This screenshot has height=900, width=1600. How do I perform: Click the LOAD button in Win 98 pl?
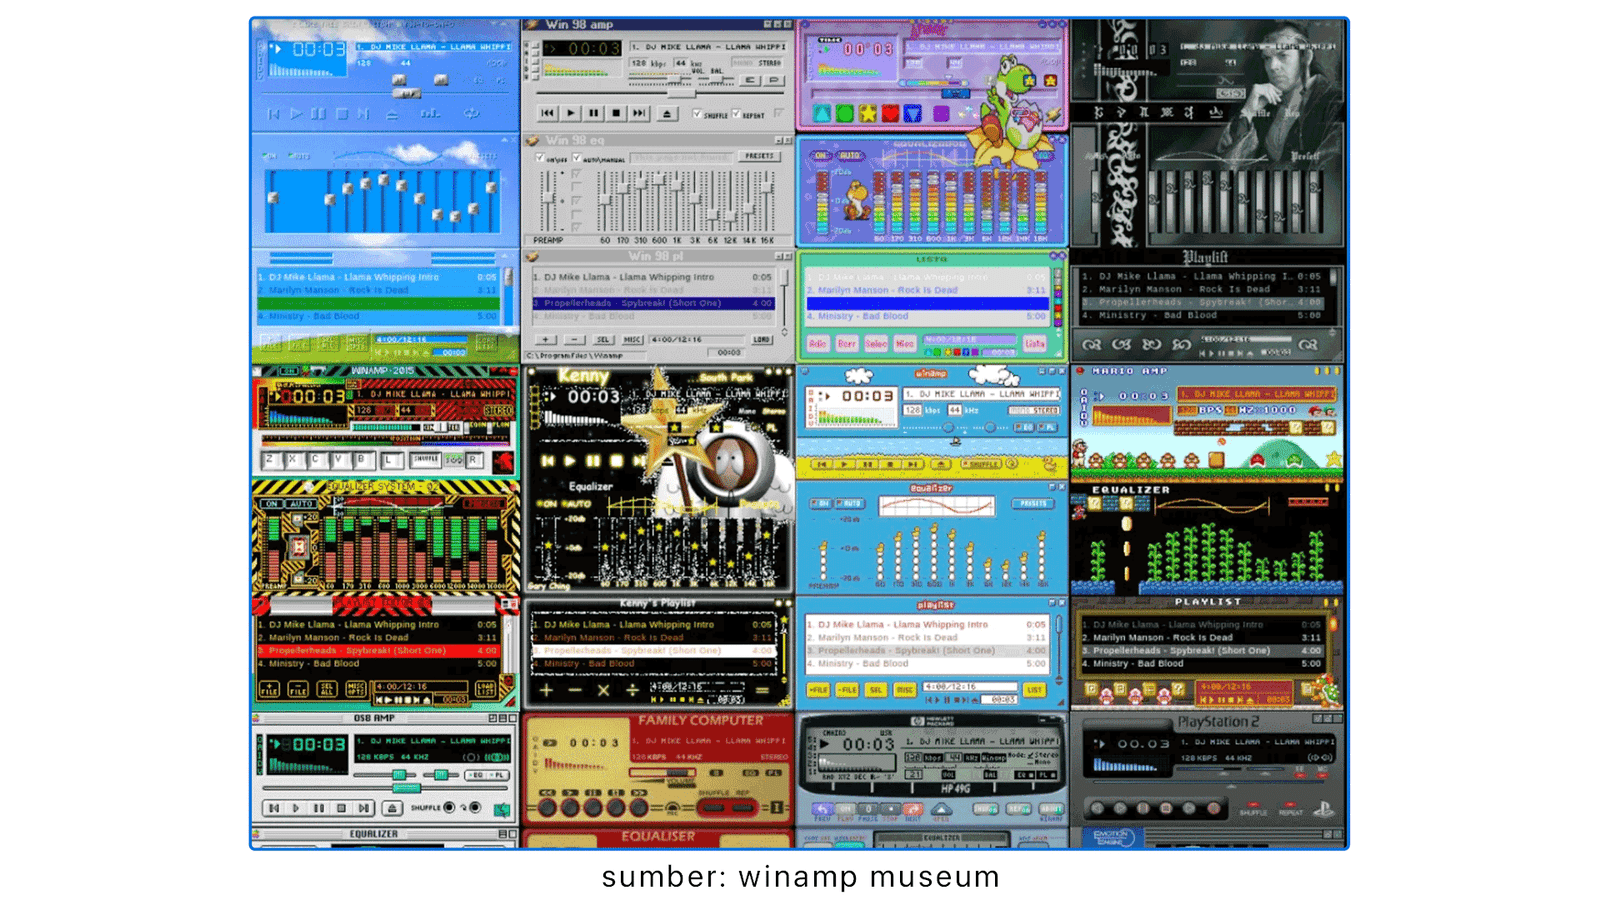761,340
